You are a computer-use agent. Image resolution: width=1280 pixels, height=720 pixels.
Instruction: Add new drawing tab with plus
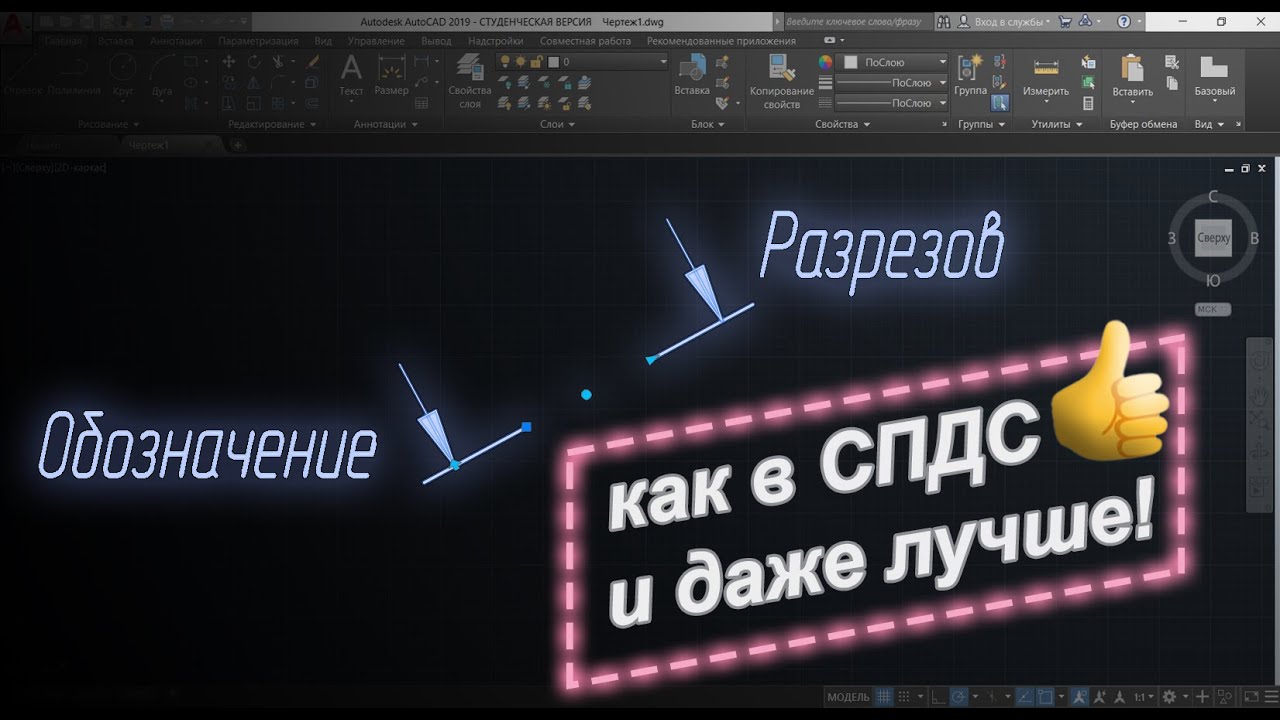click(238, 145)
